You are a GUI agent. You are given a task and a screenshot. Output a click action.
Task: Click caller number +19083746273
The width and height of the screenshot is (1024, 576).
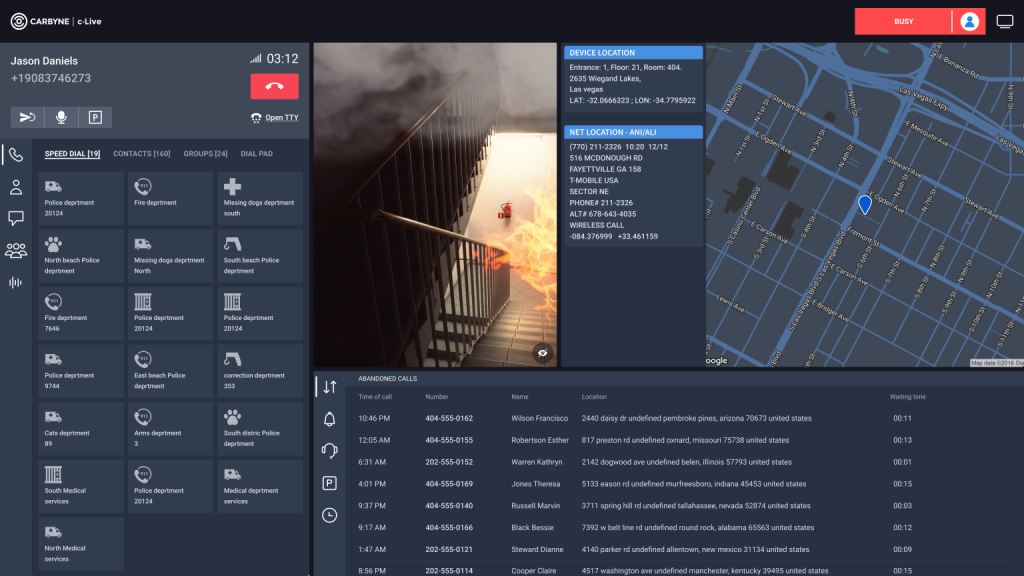(51, 78)
